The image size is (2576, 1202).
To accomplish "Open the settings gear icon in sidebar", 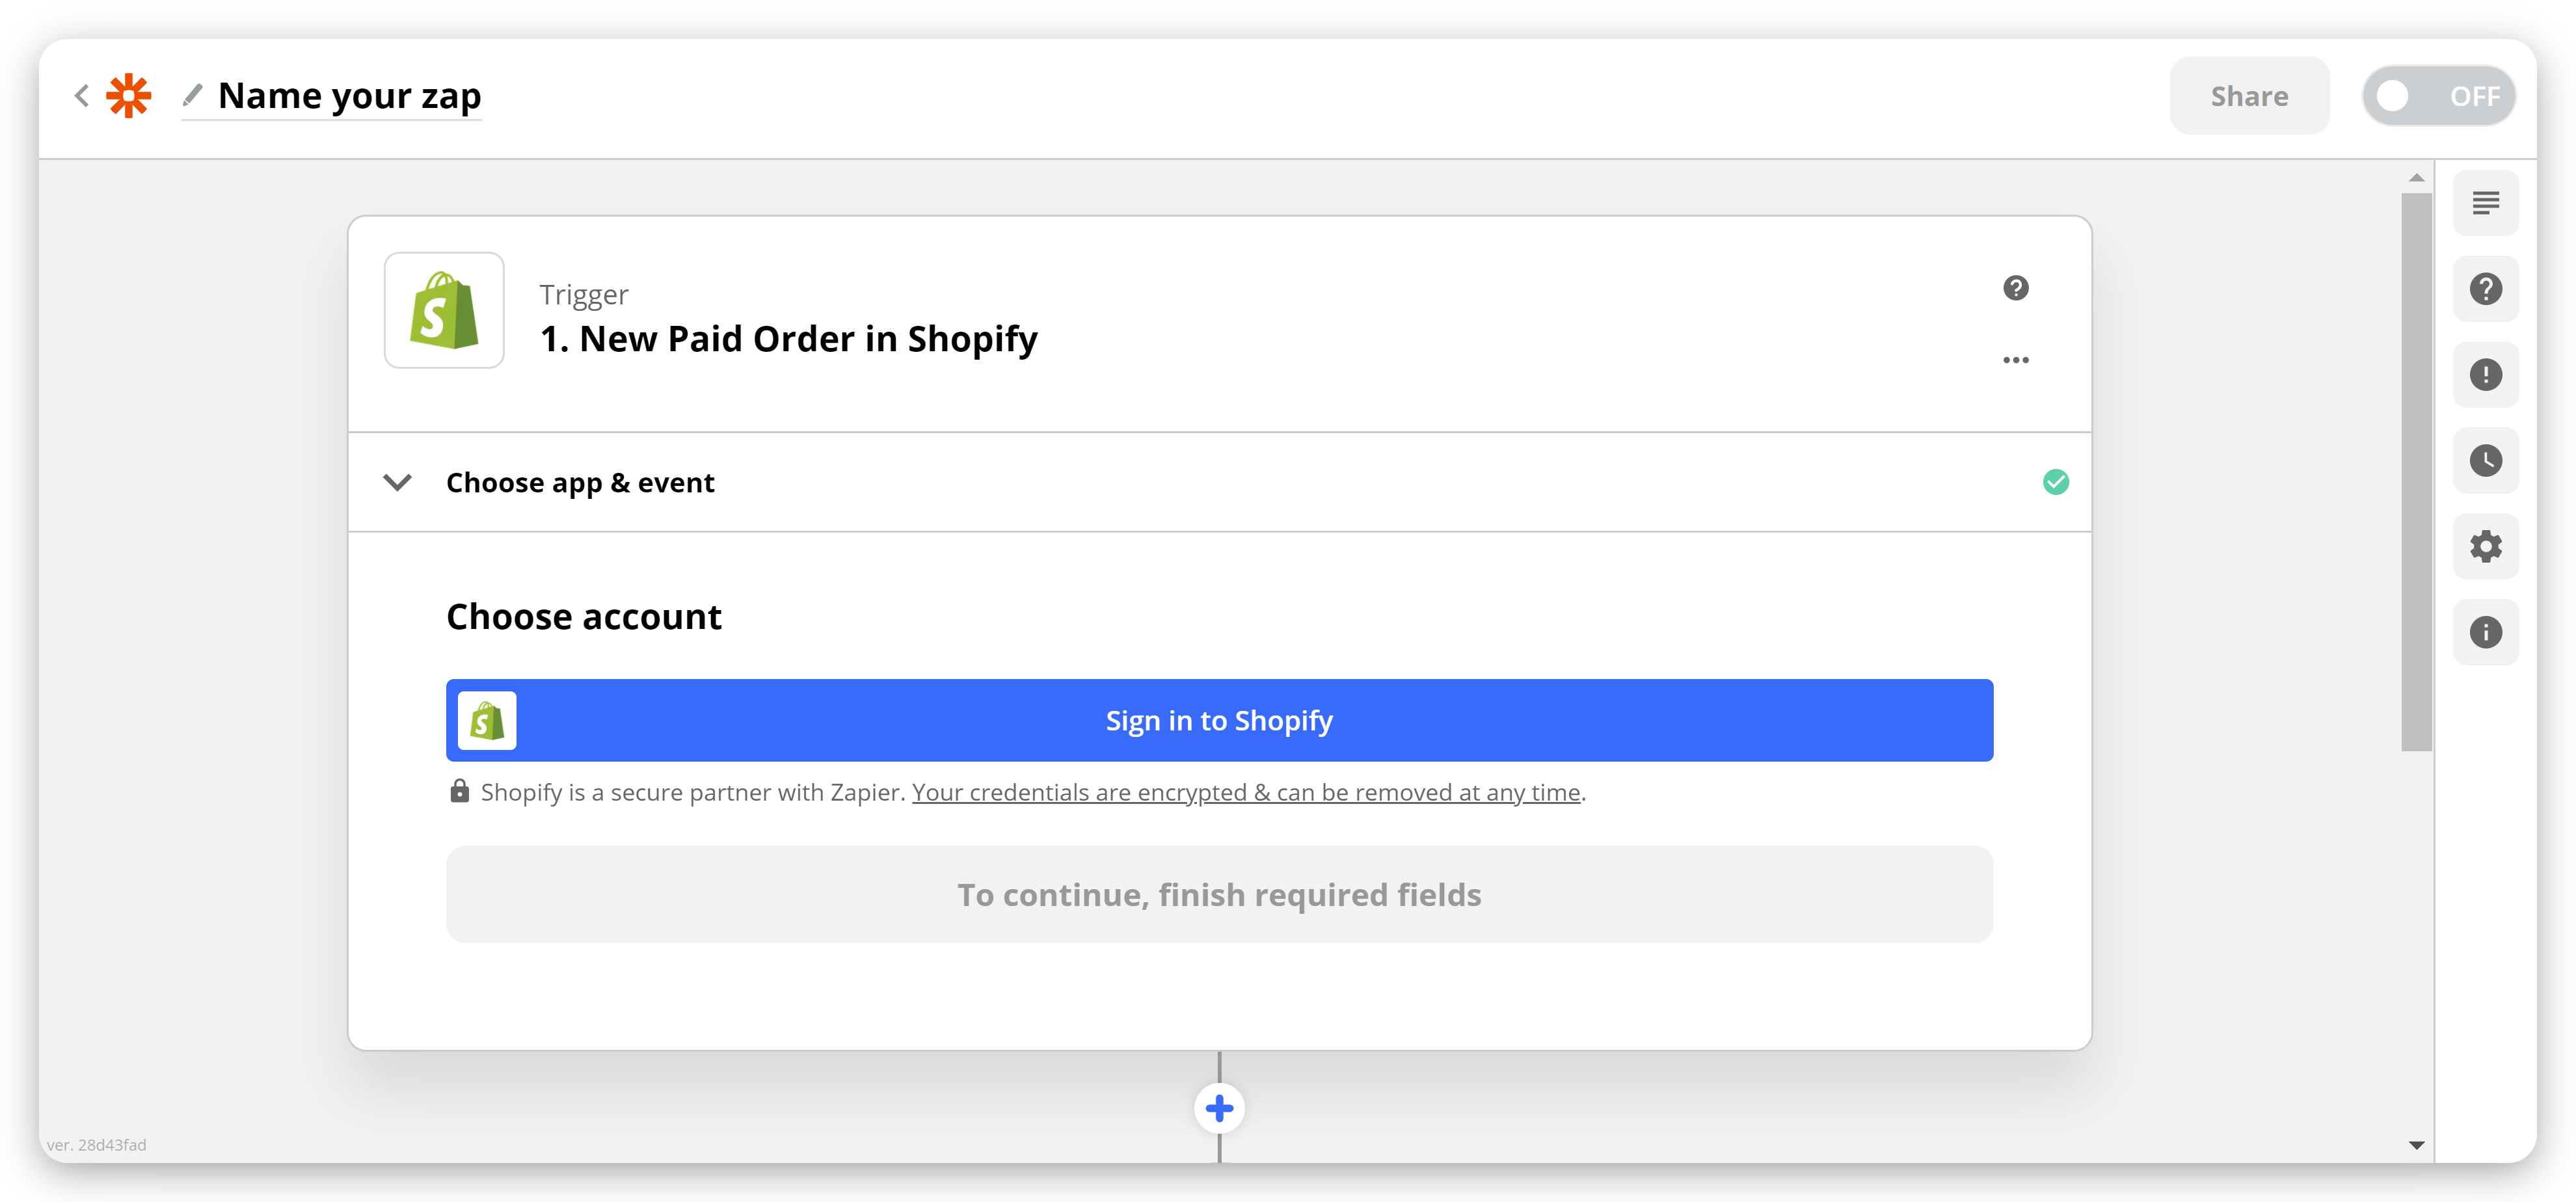I will [x=2485, y=546].
